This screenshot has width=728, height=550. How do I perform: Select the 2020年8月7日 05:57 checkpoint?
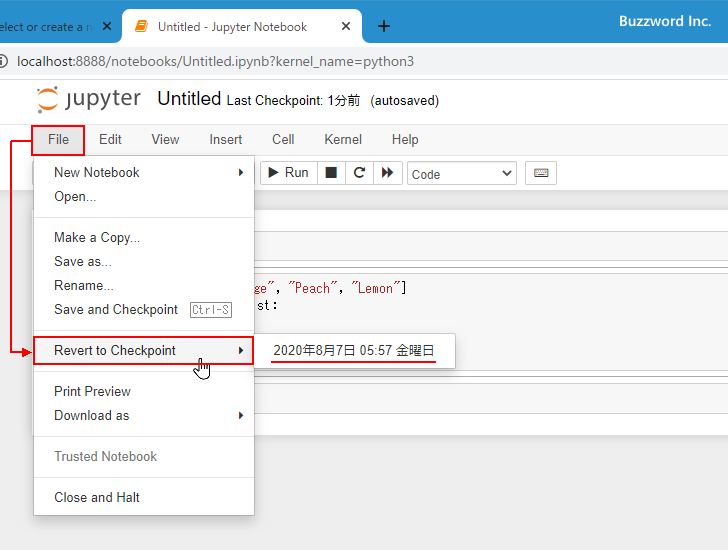pos(354,350)
